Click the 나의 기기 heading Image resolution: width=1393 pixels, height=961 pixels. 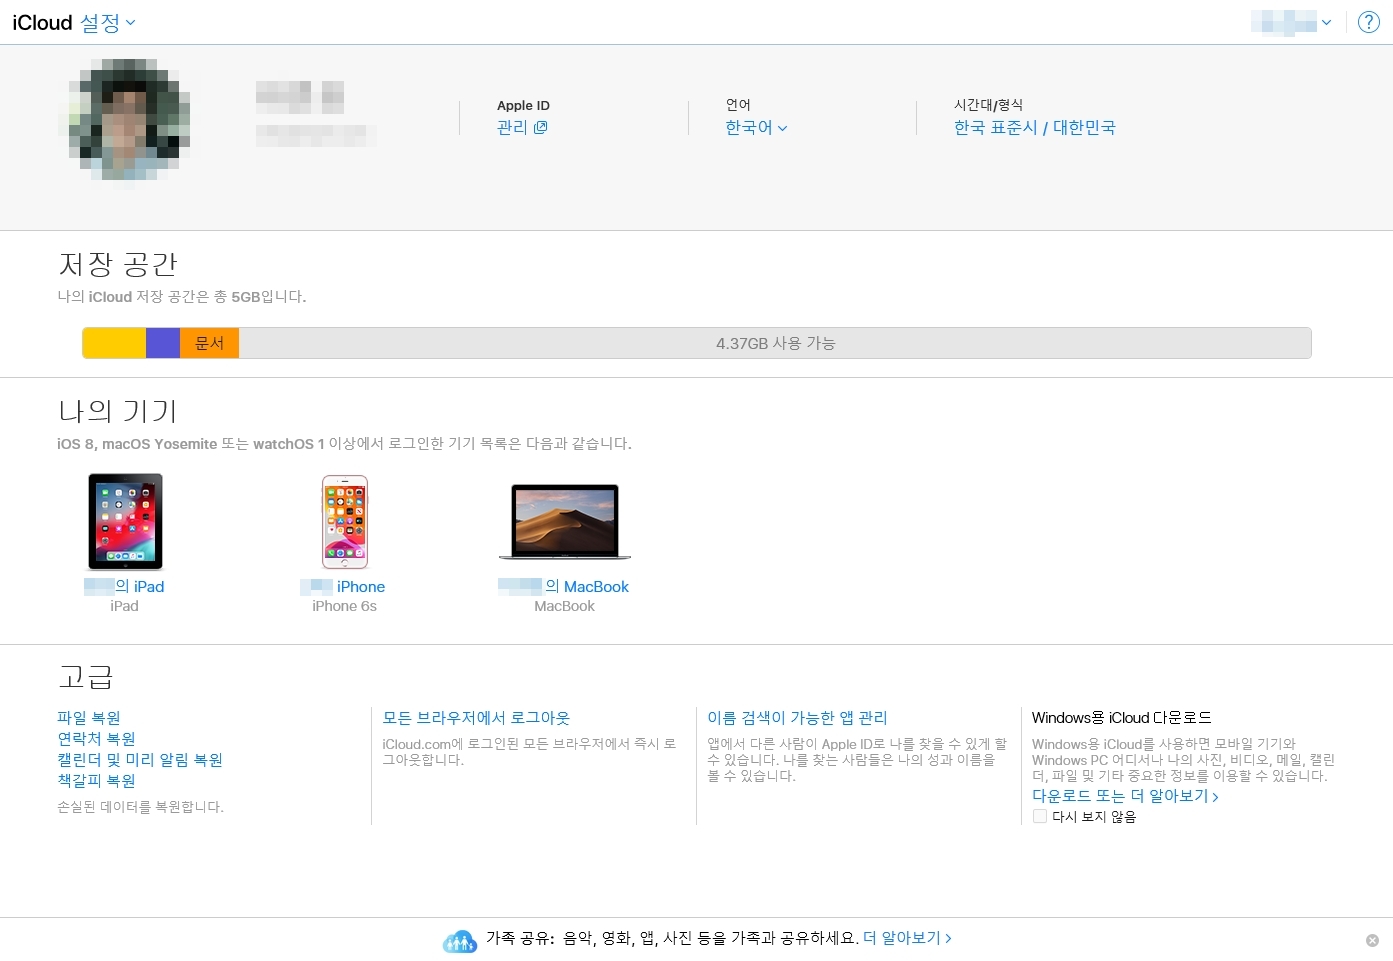[x=118, y=411]
